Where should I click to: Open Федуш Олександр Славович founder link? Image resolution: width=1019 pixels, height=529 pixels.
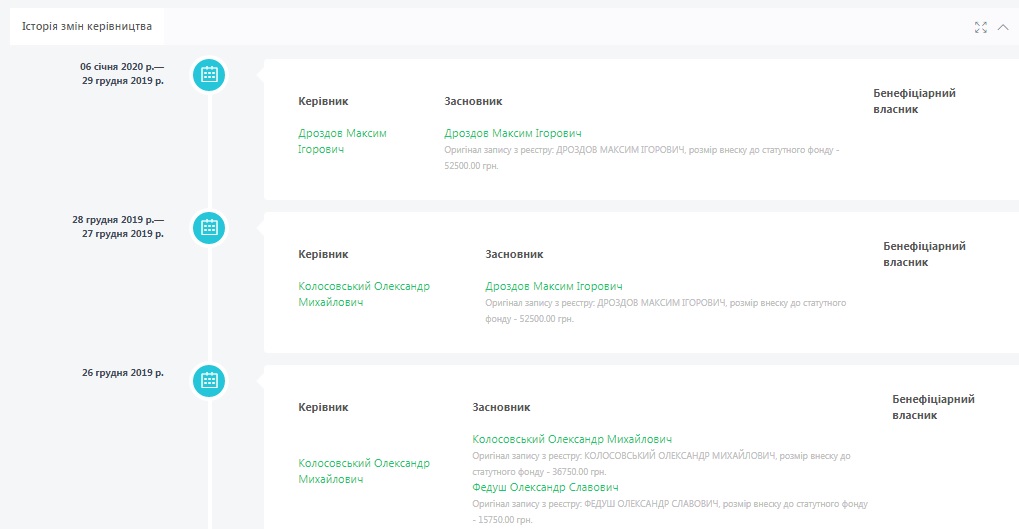coord(545,487)
